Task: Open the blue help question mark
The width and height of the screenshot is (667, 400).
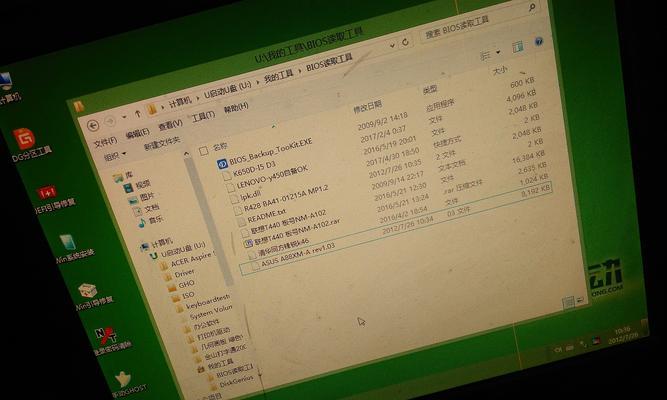Action: tap(539, 42)
